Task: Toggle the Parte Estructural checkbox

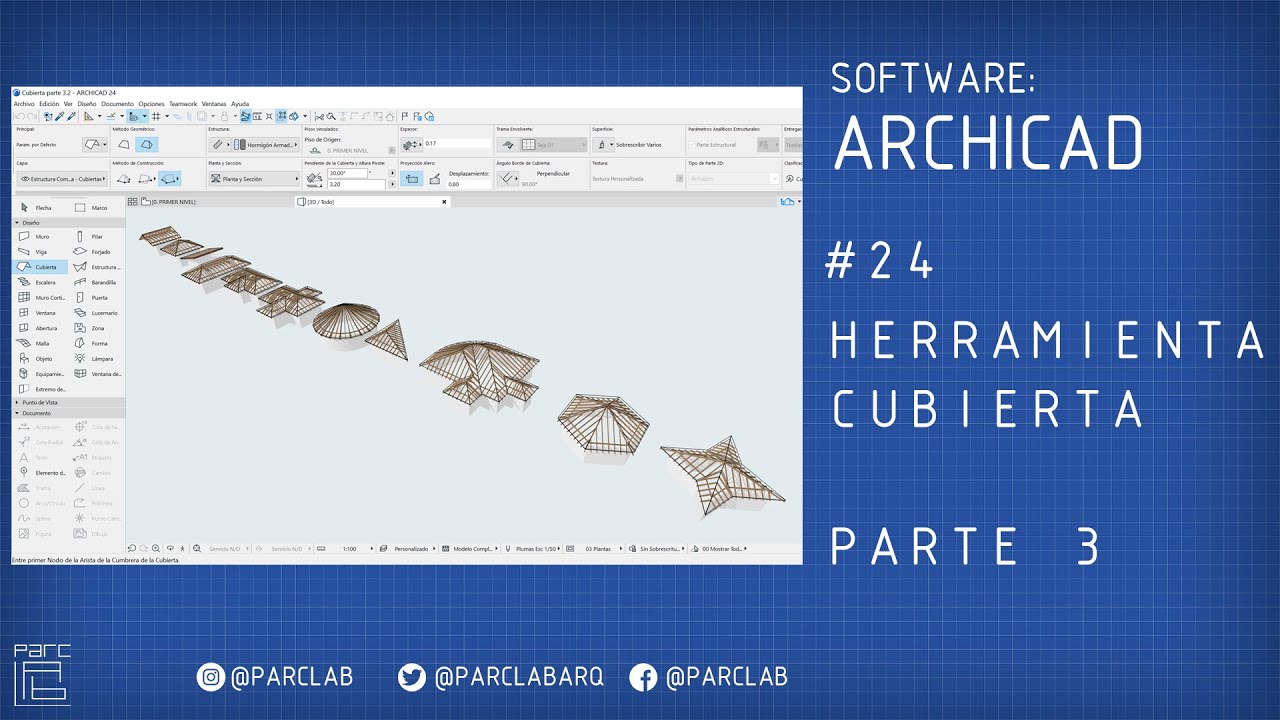Action: coord(691,145)
